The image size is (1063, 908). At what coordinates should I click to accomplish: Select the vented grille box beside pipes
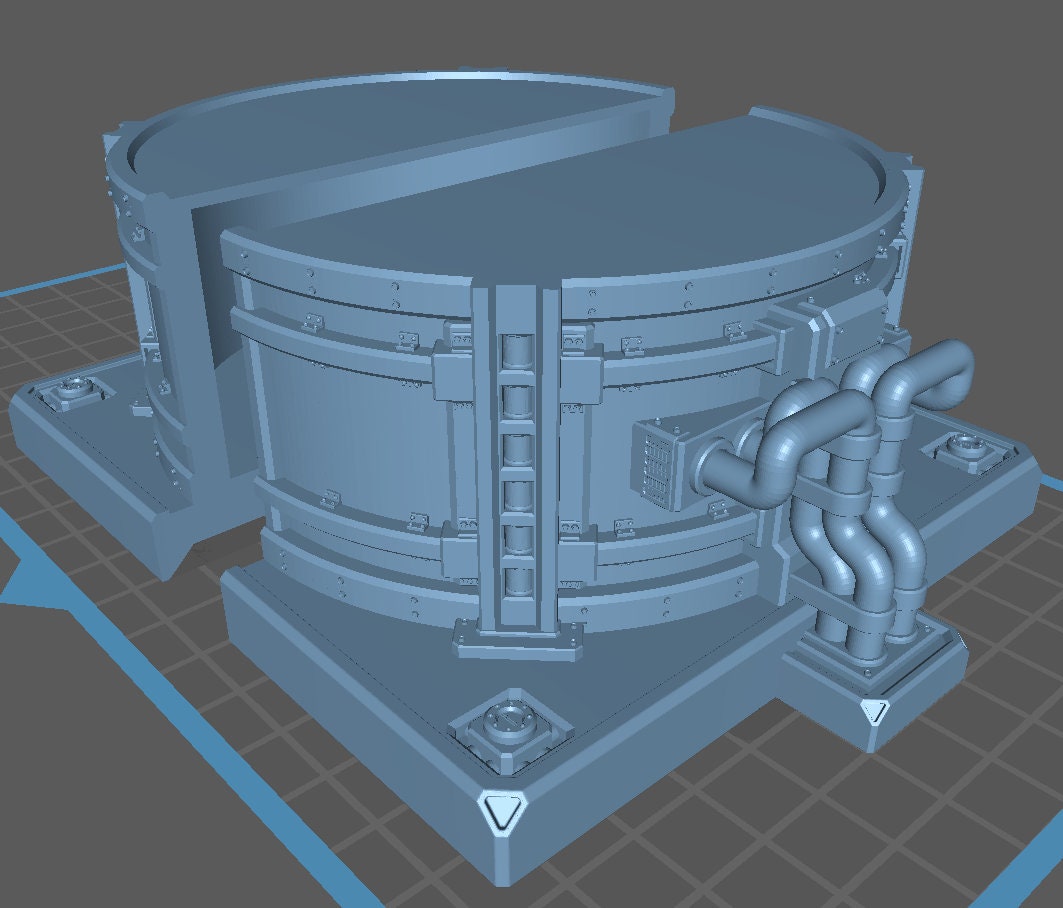[656, 461]
